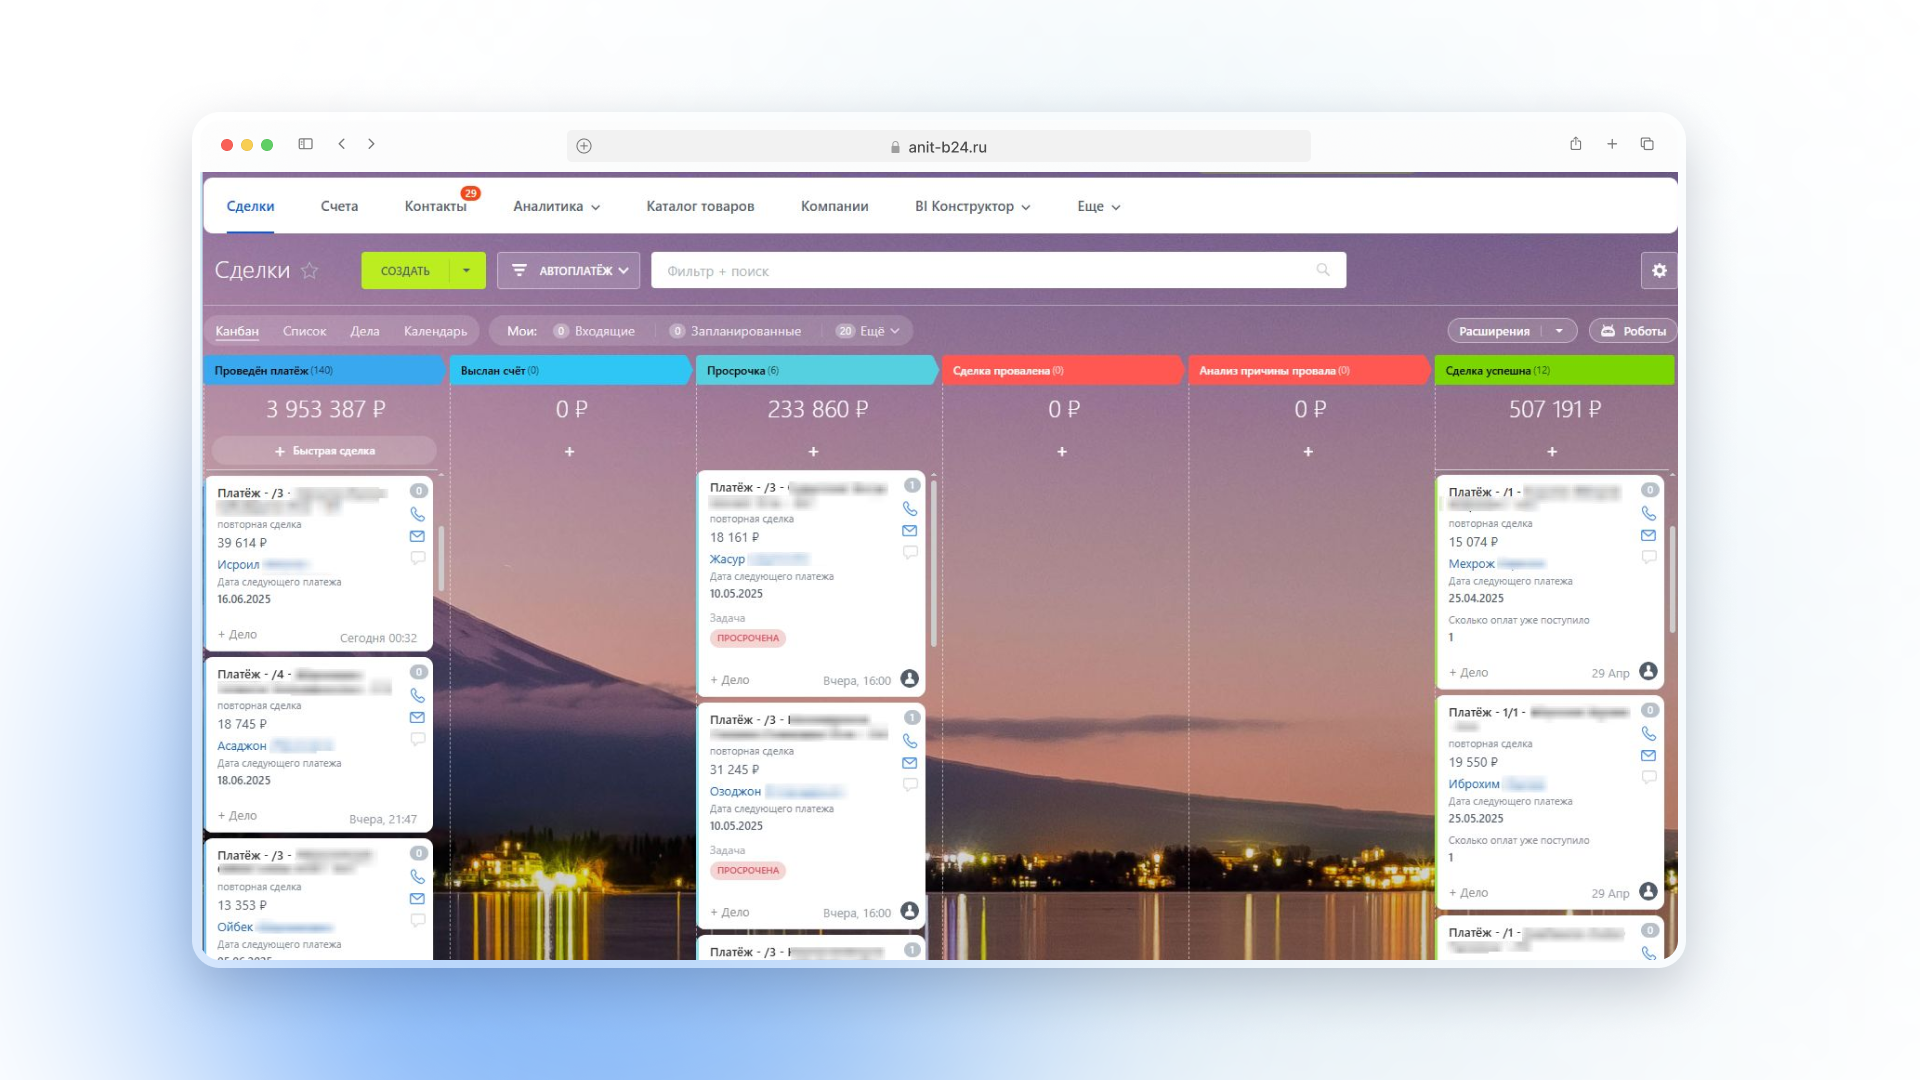The height and width of the screenshot is (1080, 1920).
Task: Click the envelope icon on Асаджон deal card
Action: click(x=417, y=718)
